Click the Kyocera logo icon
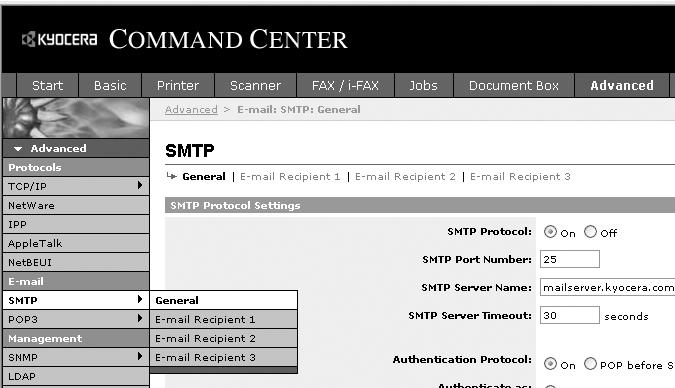 (x=28, y=40)
